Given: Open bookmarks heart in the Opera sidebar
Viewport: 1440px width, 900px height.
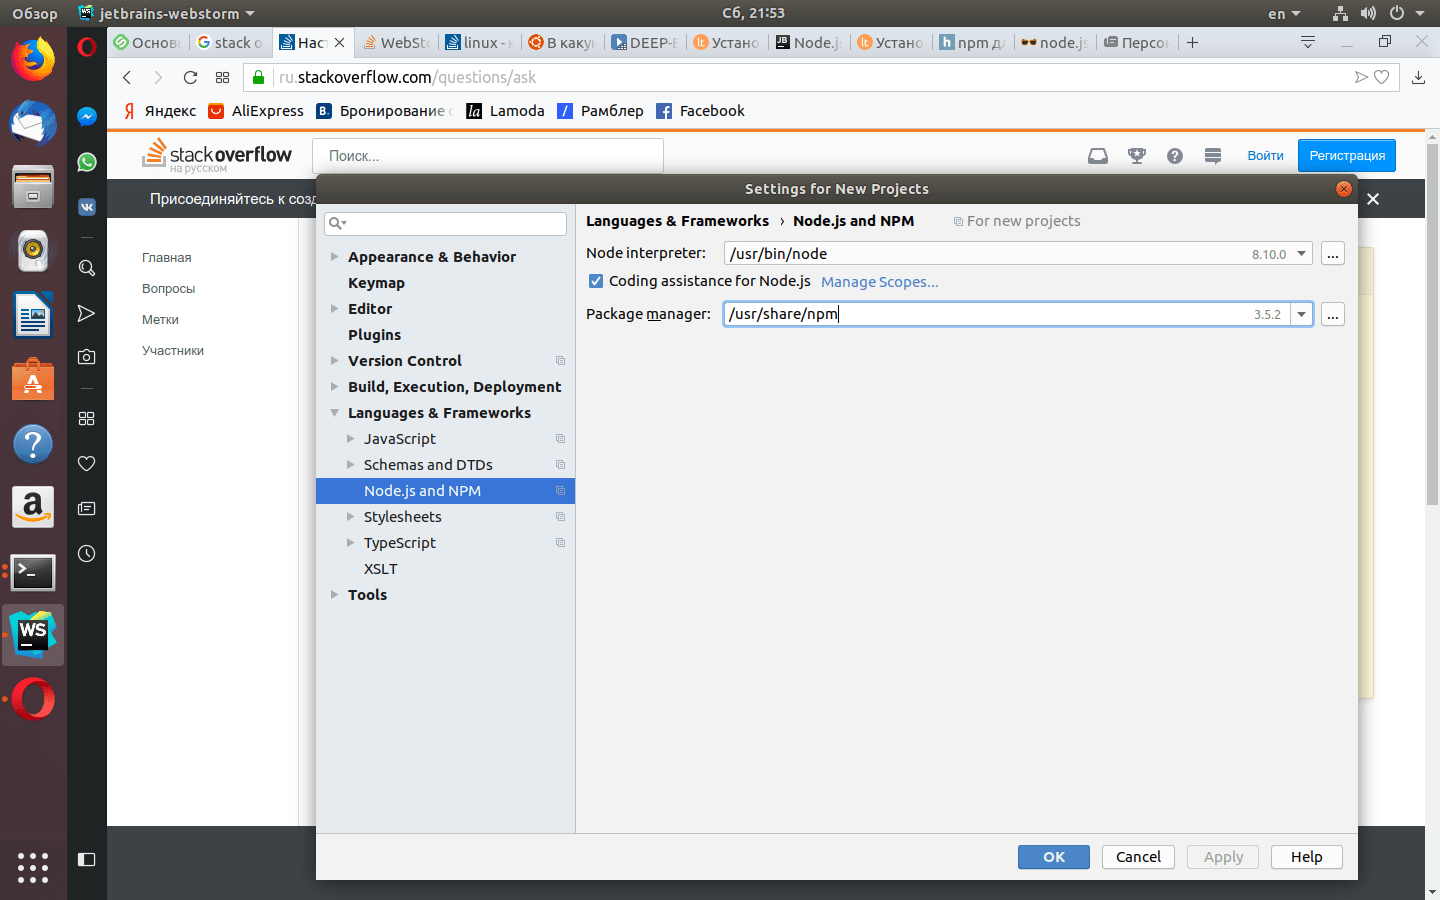Looking at the screenshot, I should pos(87,463).
